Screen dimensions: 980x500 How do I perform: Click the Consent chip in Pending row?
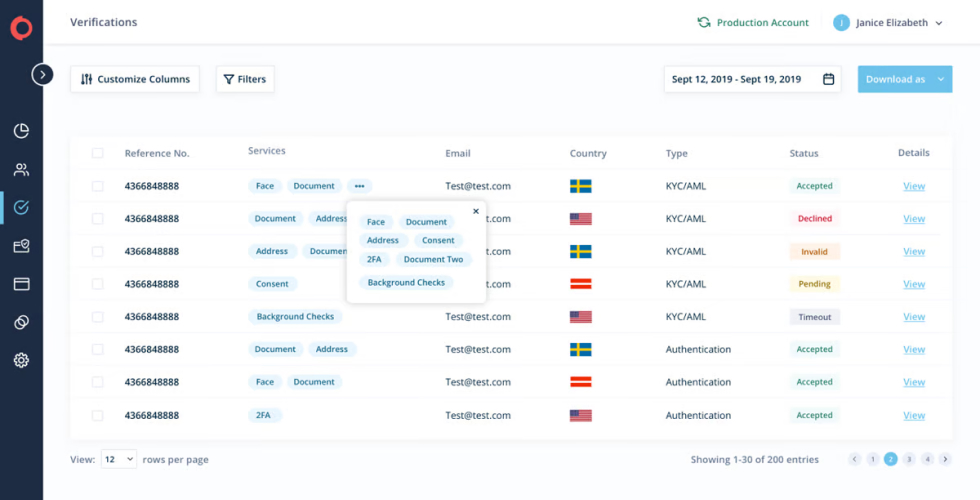[x=272, y=284]
